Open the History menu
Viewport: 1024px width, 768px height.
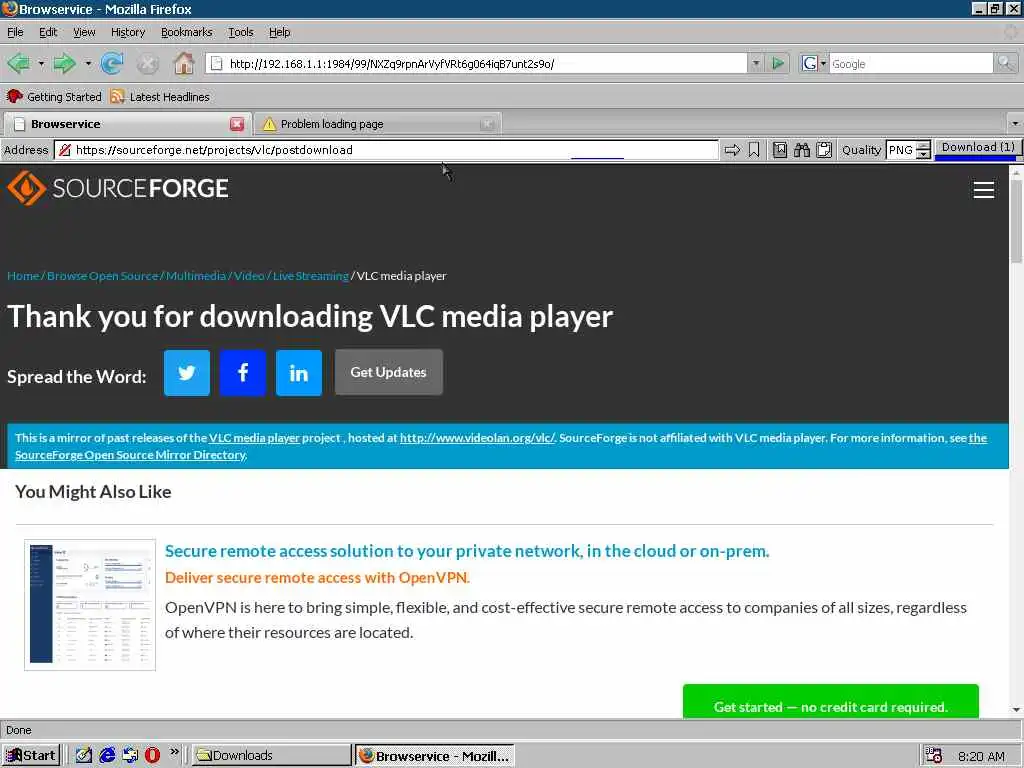pyautogui.click(x=128, y=32)
